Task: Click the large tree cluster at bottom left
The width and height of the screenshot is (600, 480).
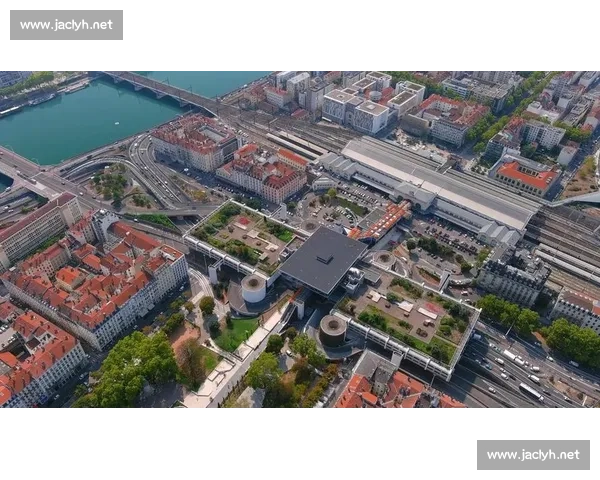Action: 130,369
